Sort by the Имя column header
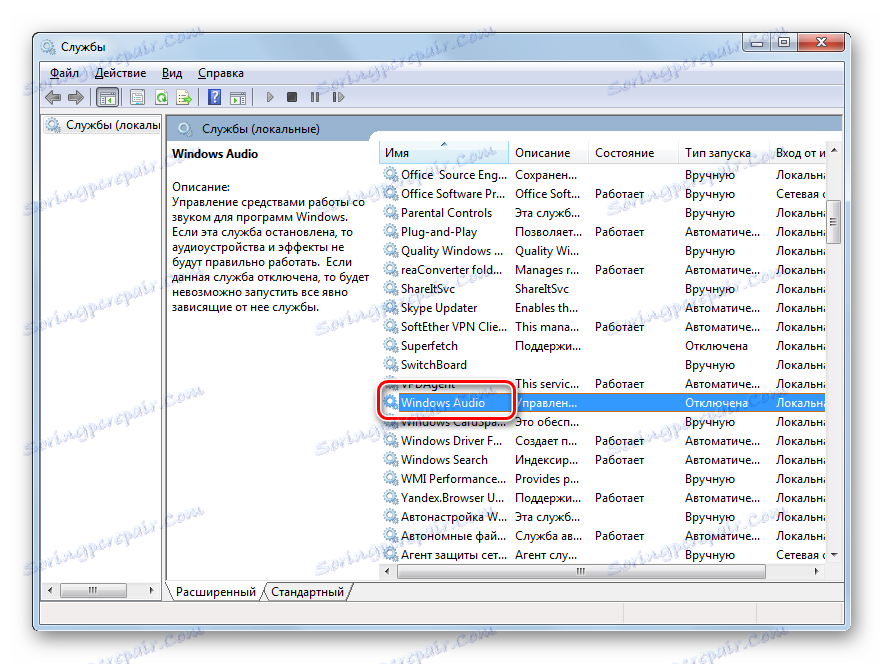This screenshot has height=664, width=884. click(444, 153)
